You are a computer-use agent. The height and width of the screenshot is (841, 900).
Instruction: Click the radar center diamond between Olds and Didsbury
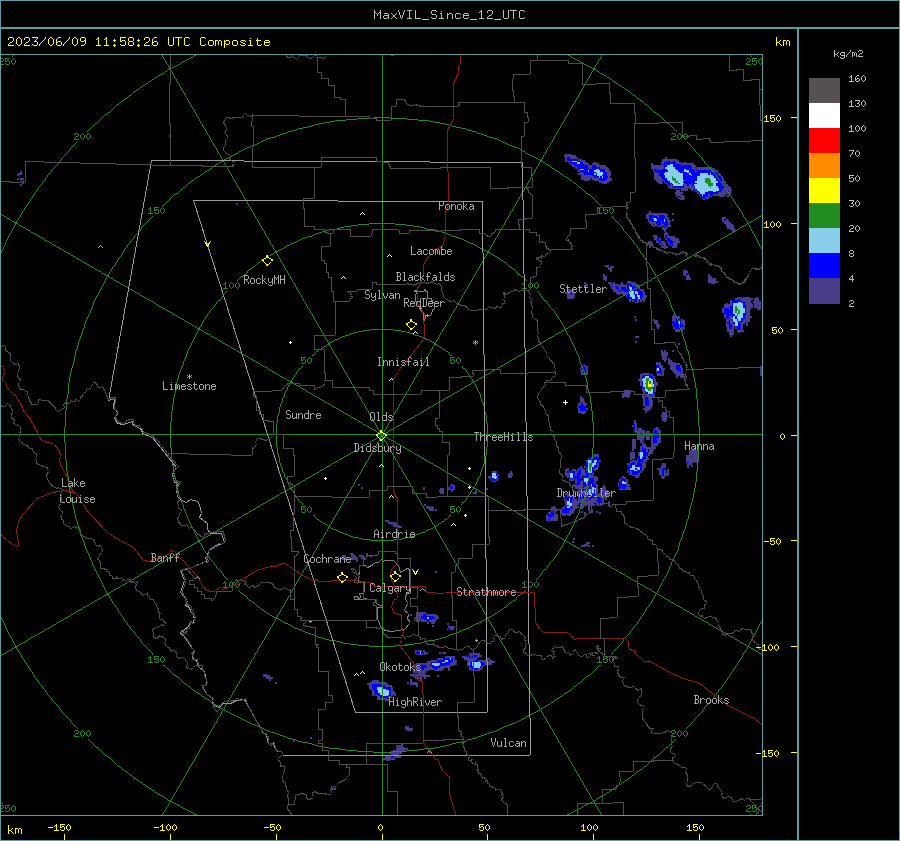click(382, 436)
